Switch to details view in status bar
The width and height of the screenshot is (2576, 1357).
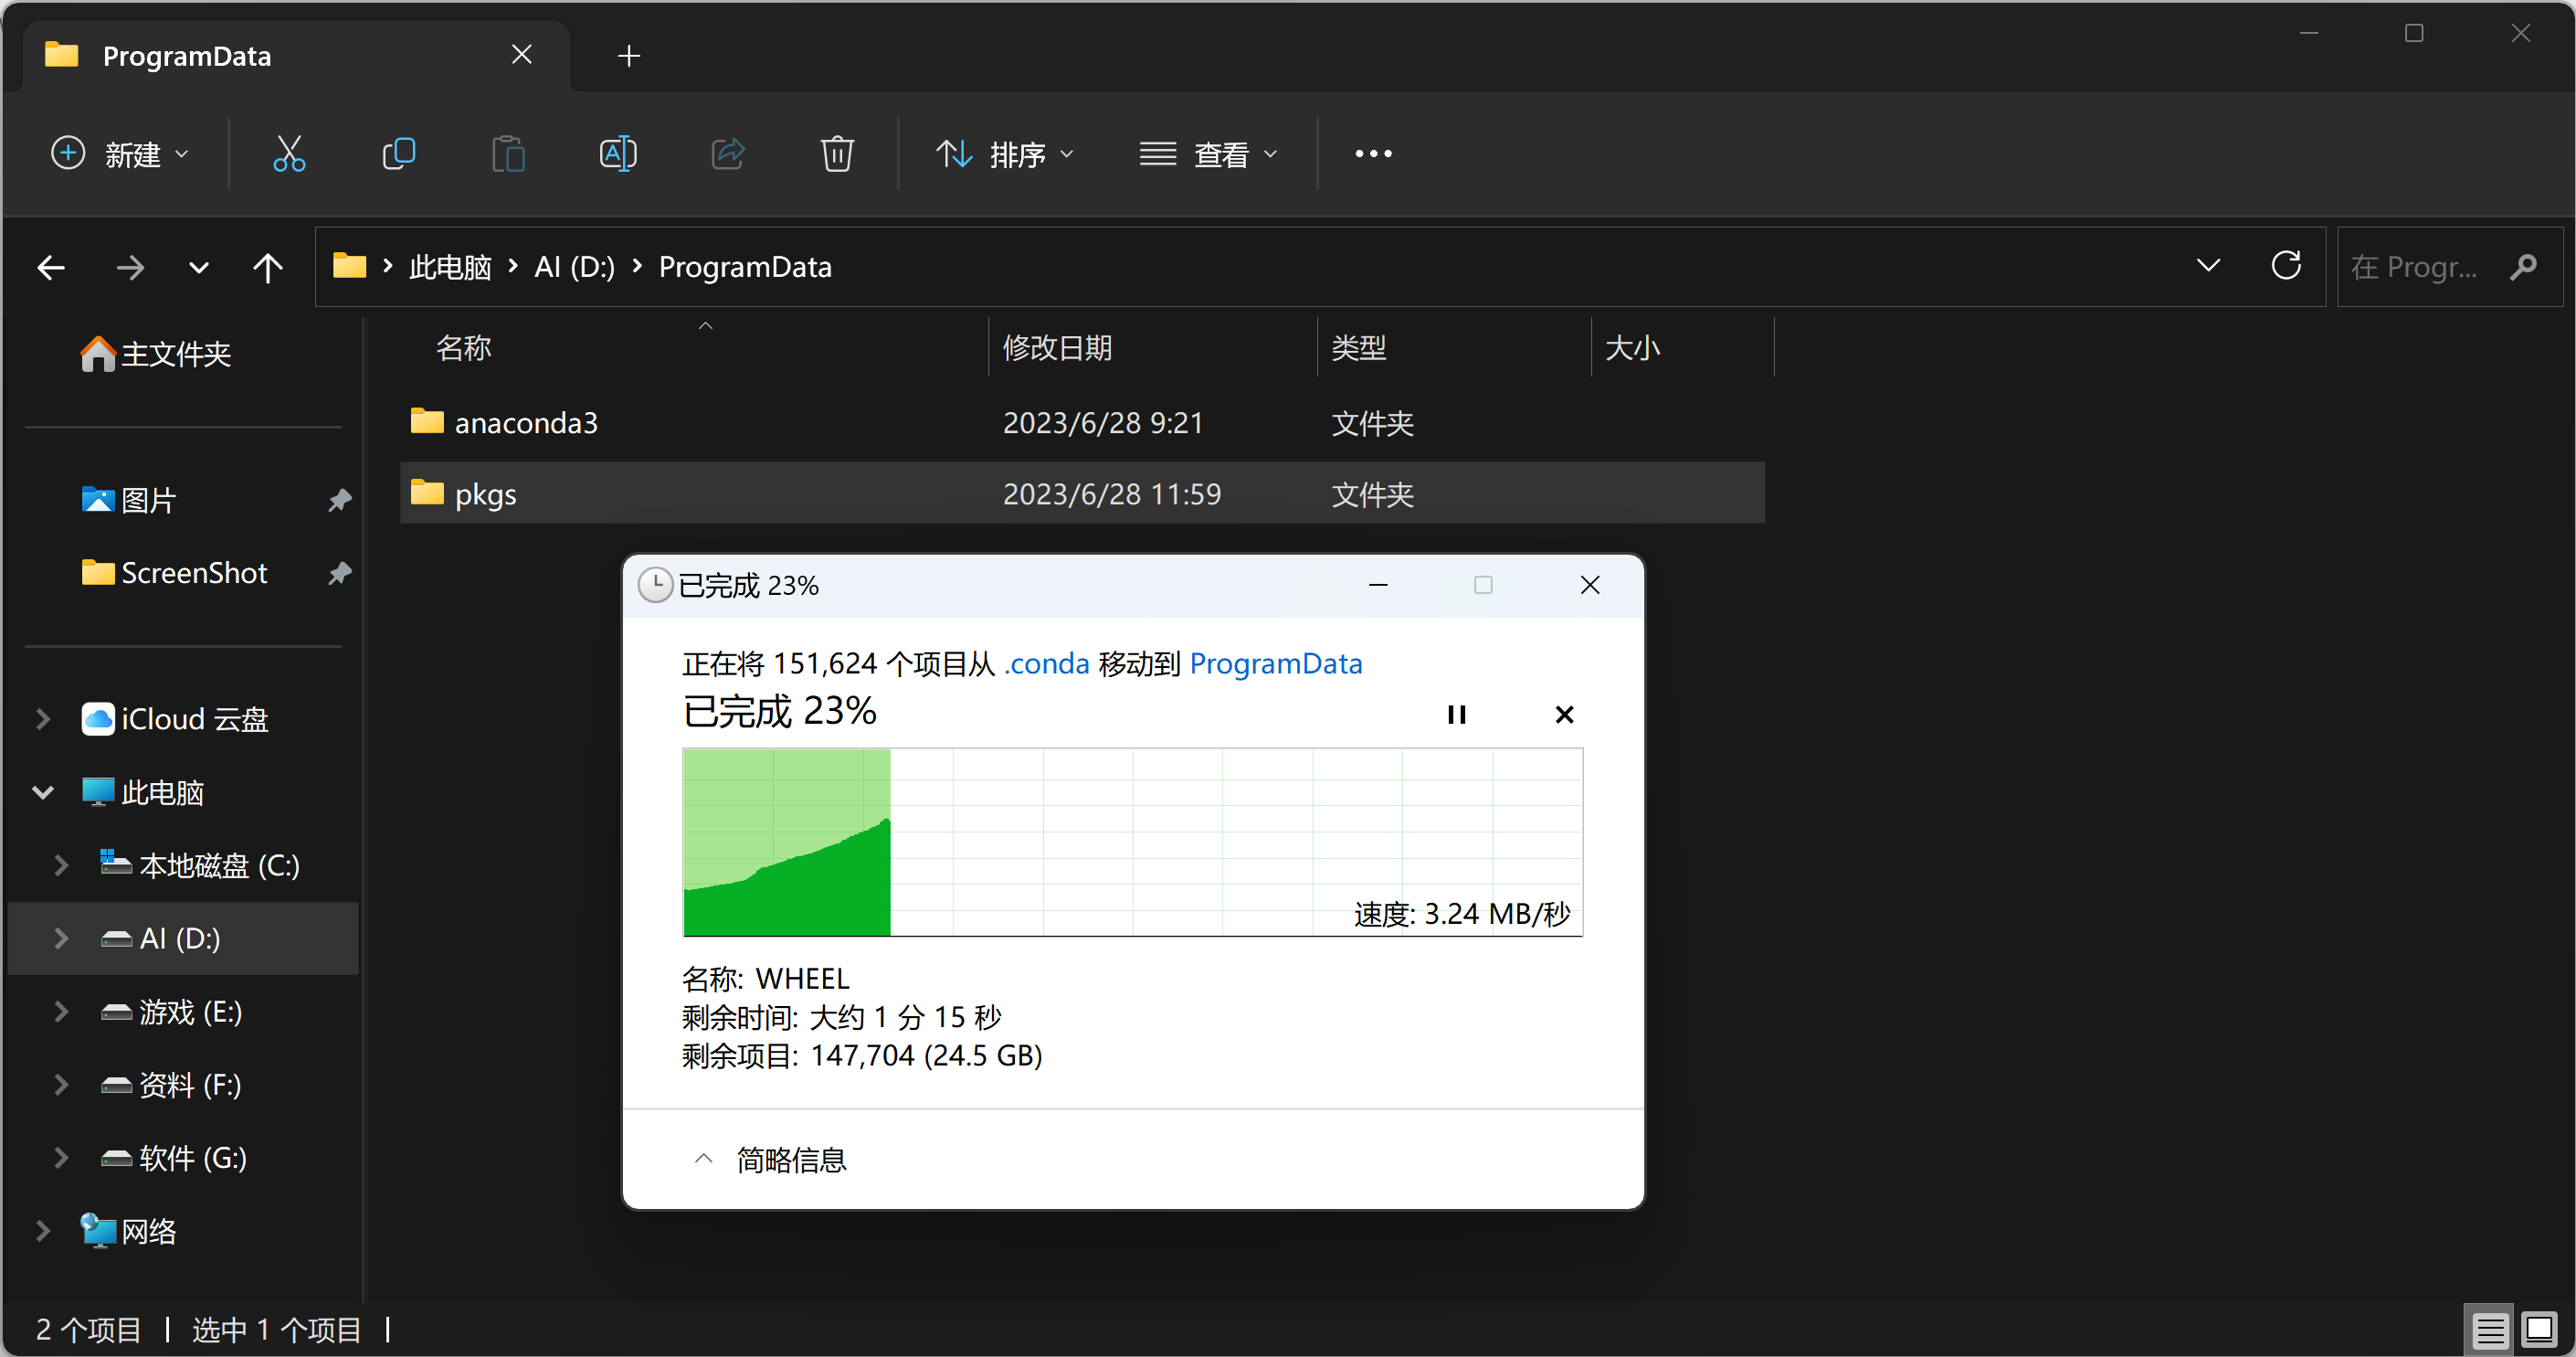pyautogui.click(x=2489, y=1330)
